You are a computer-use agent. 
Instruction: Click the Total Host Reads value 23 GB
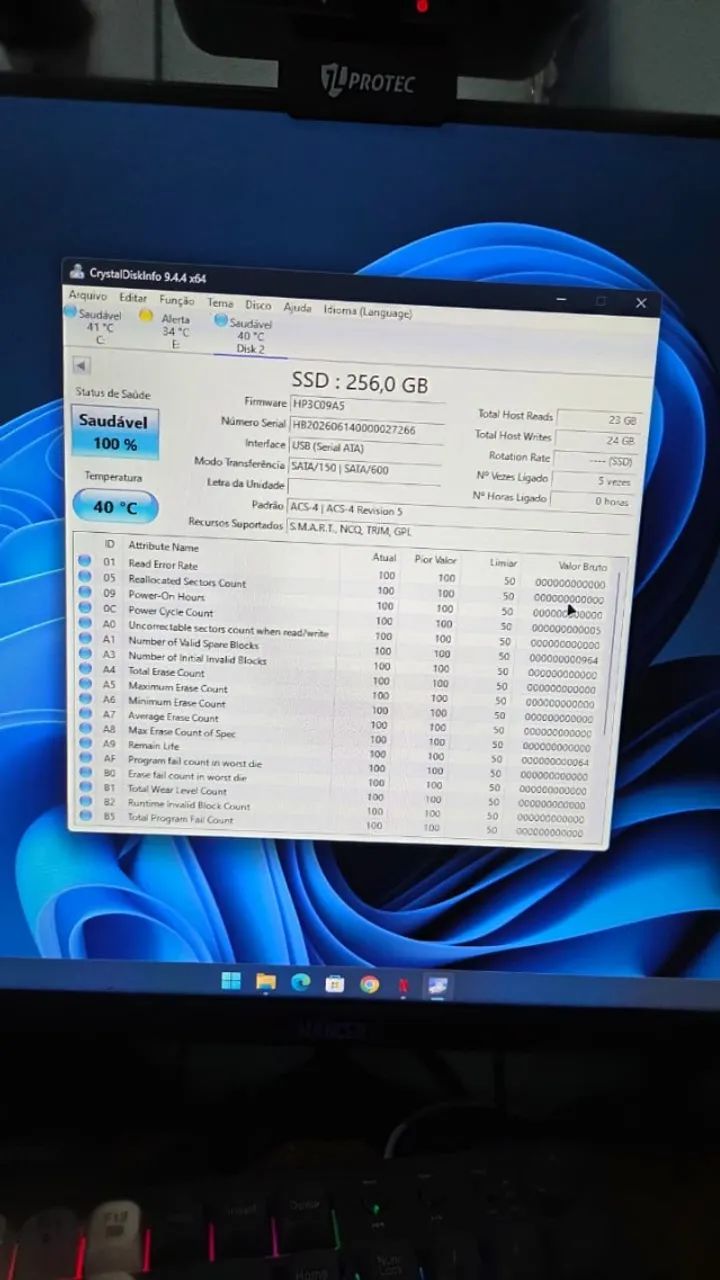pyautogui.click(x=597, y=420)
